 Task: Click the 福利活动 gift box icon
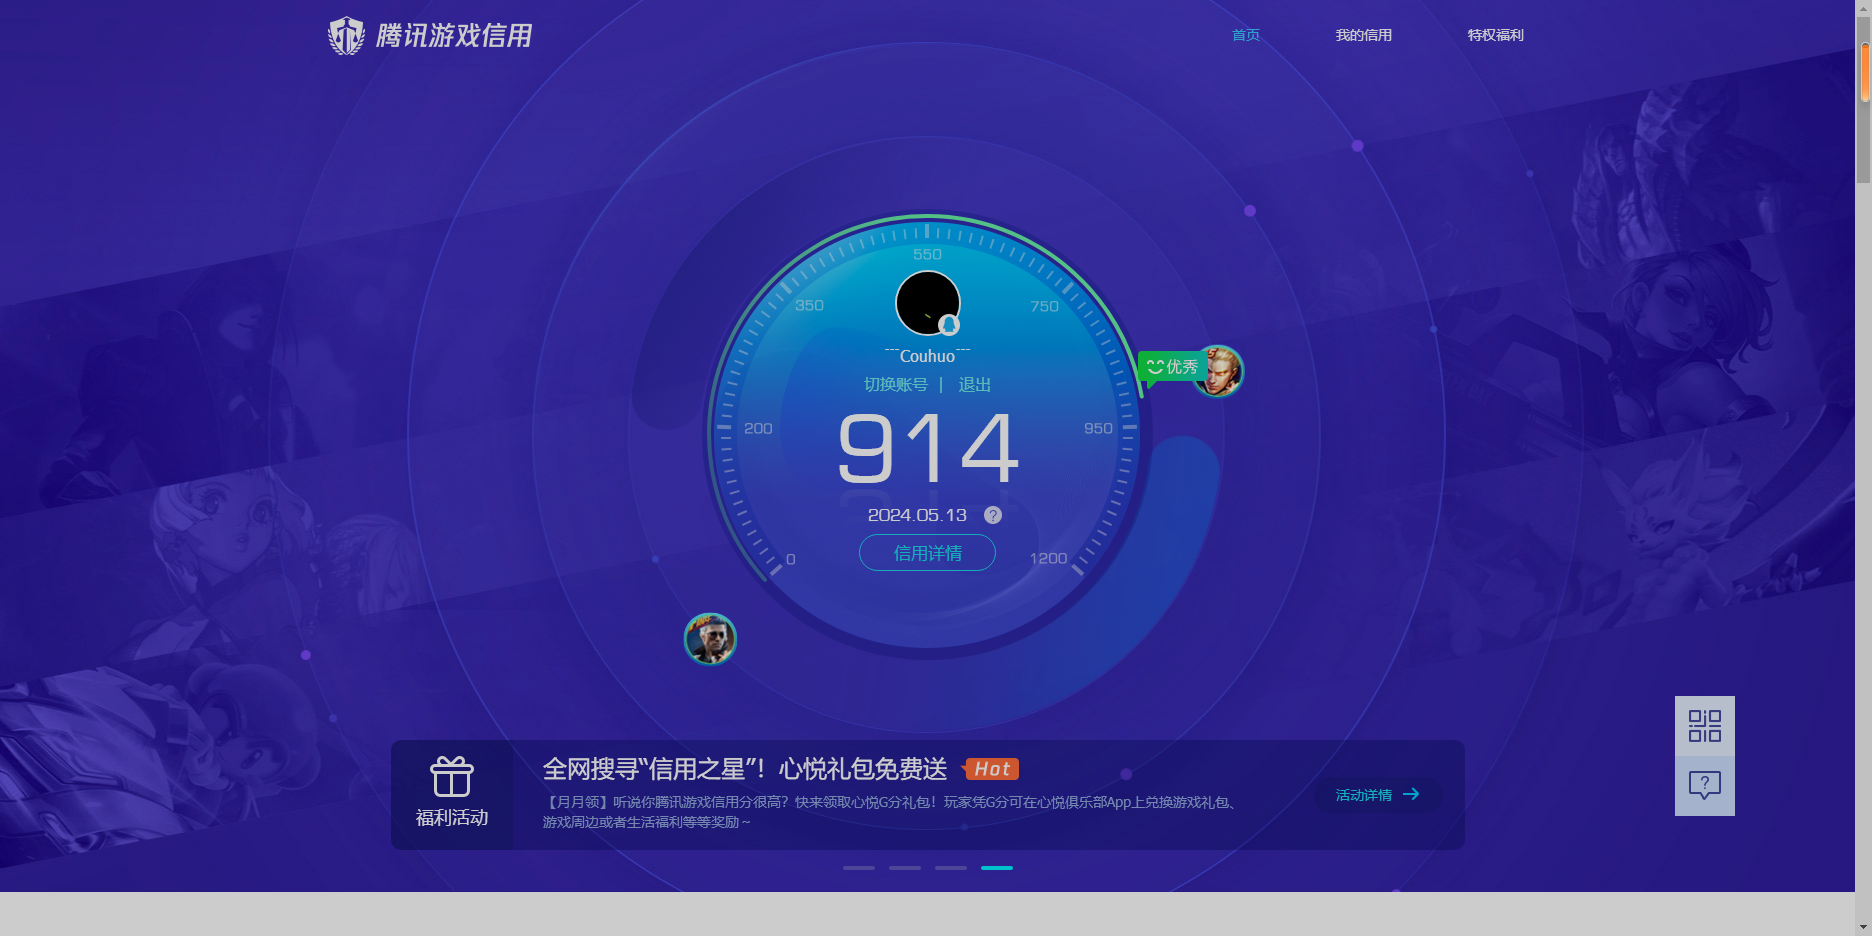[452, 776]
